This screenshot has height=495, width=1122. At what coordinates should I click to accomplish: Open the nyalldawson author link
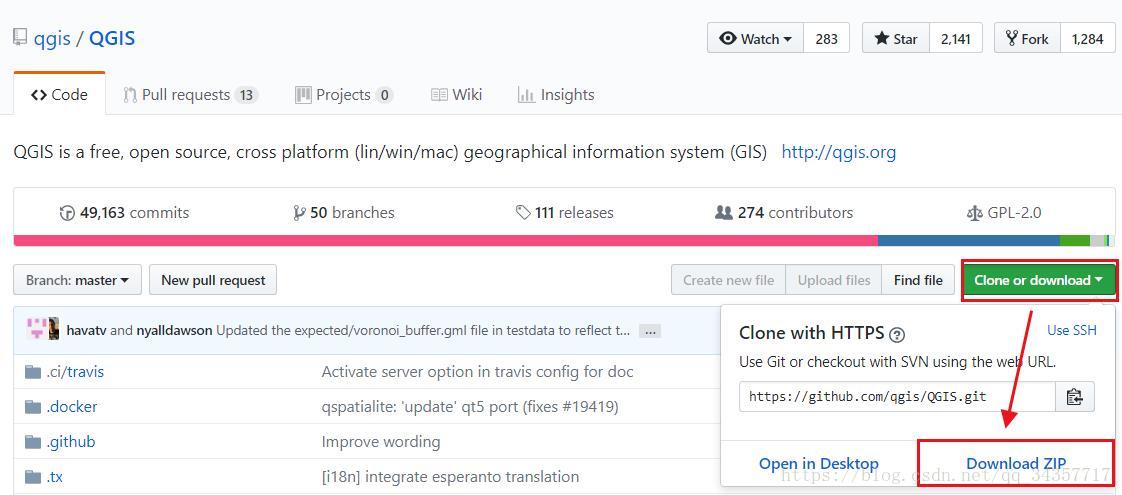[x=174, y=330]
